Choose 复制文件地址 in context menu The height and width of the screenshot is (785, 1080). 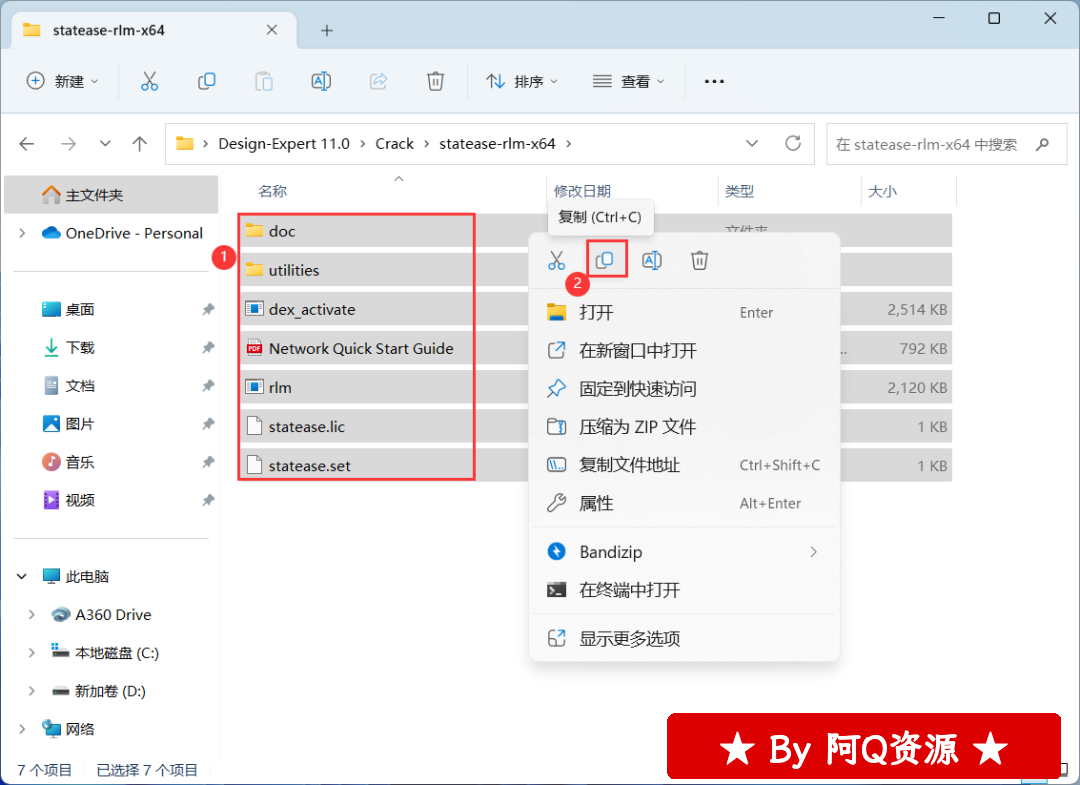(684, 465)
